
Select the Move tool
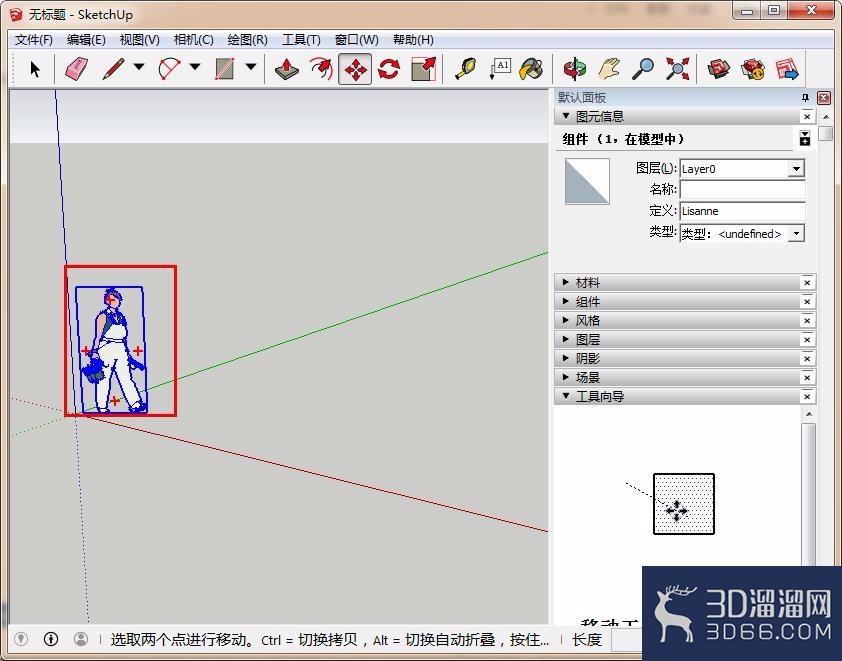(355, 69)
